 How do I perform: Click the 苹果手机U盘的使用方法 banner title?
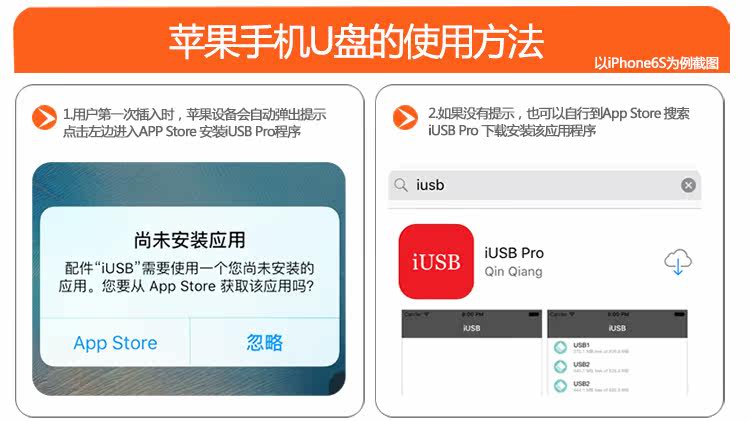[x=356, y=42]
